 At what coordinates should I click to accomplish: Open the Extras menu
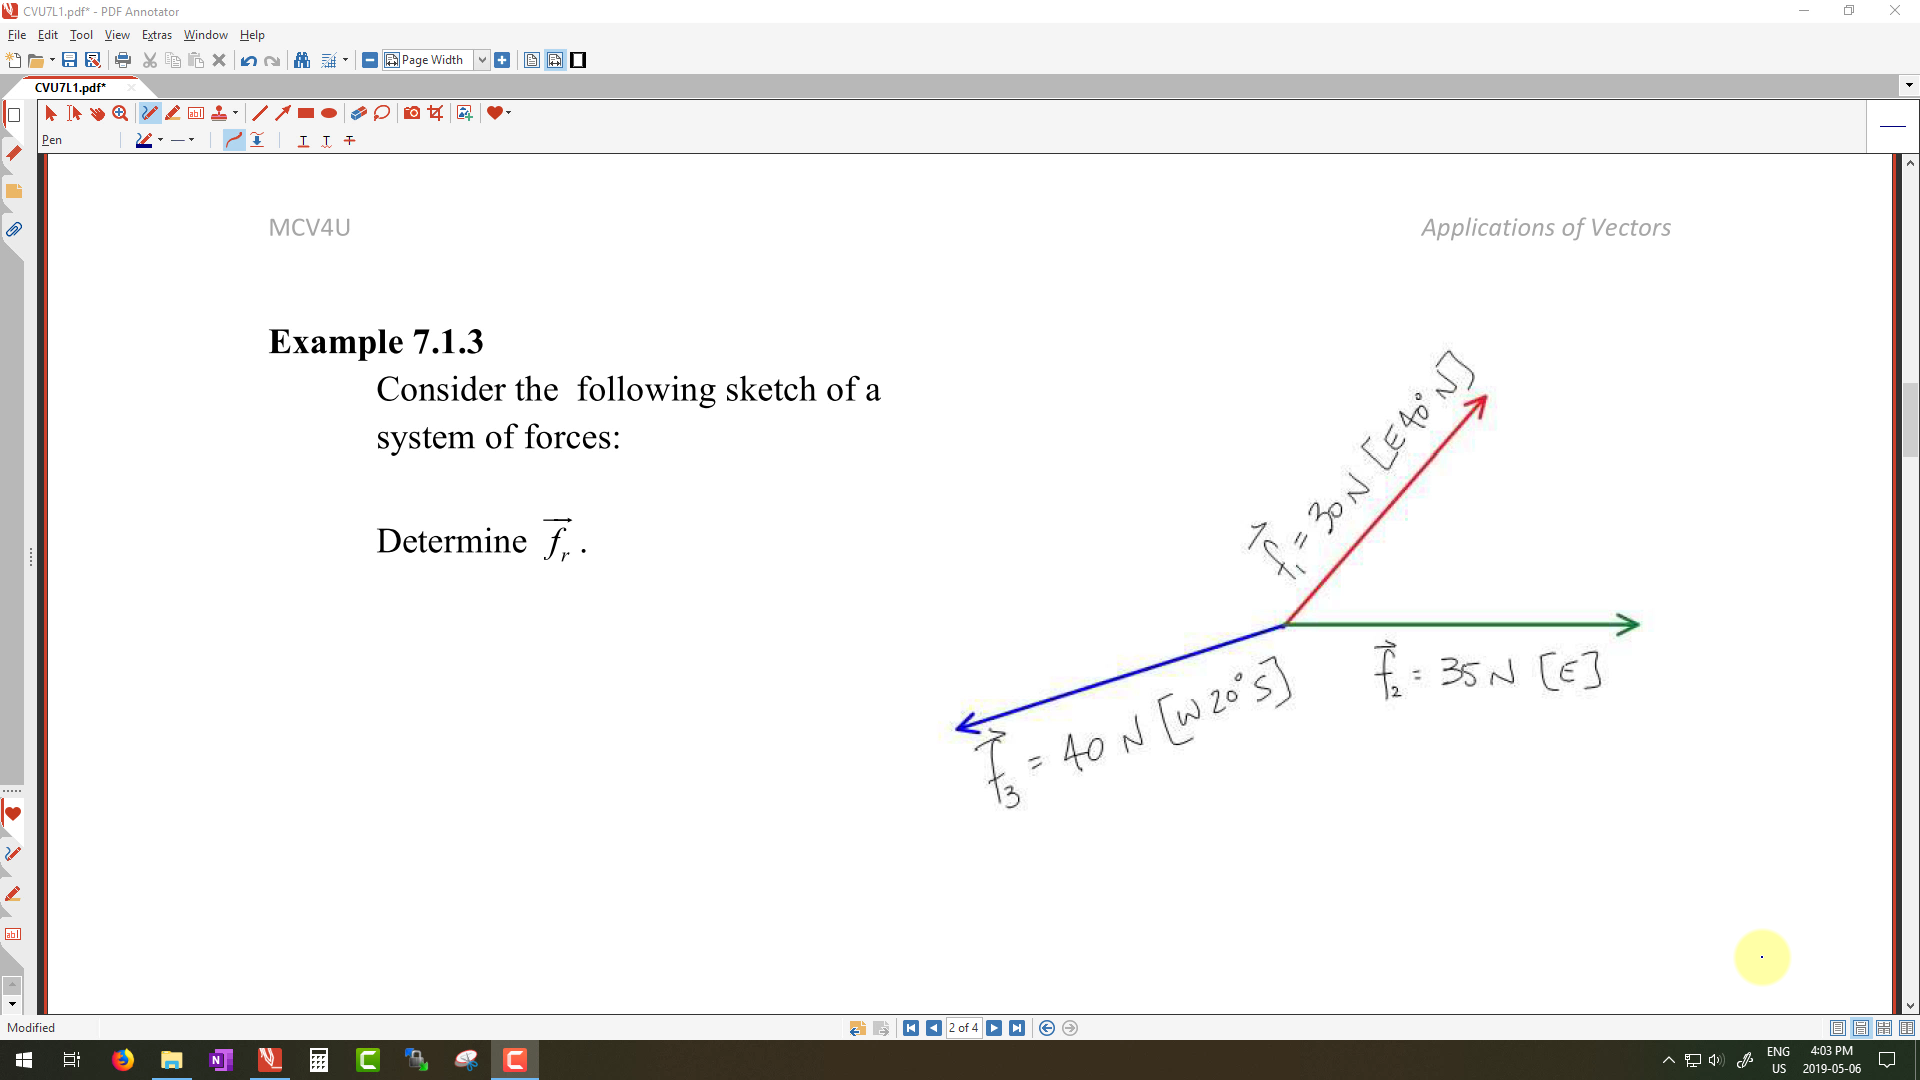(156, 35)
